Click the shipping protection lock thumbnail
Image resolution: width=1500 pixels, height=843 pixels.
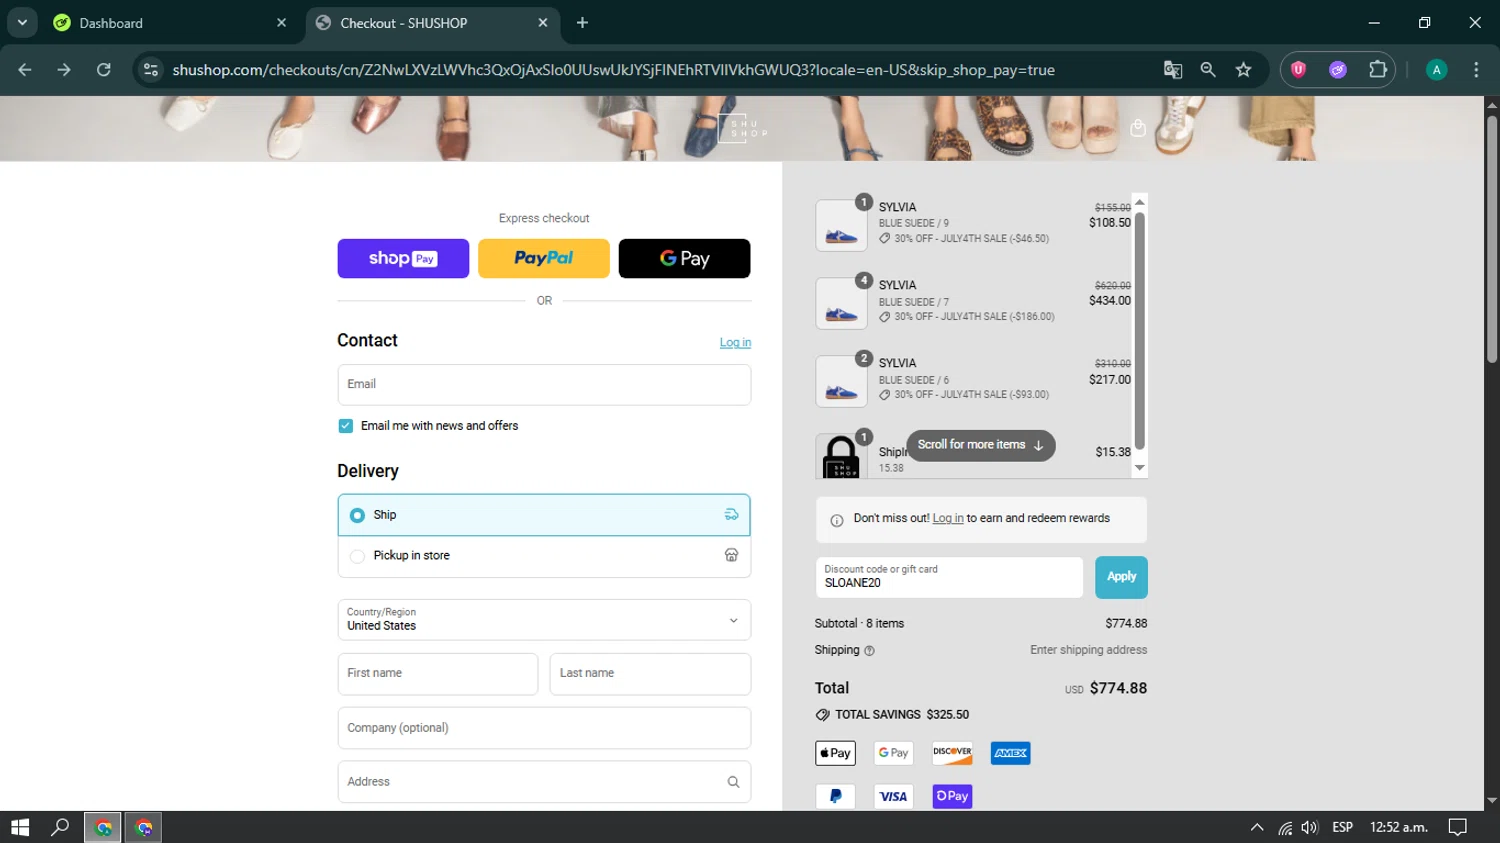click(x=841, y=456)
